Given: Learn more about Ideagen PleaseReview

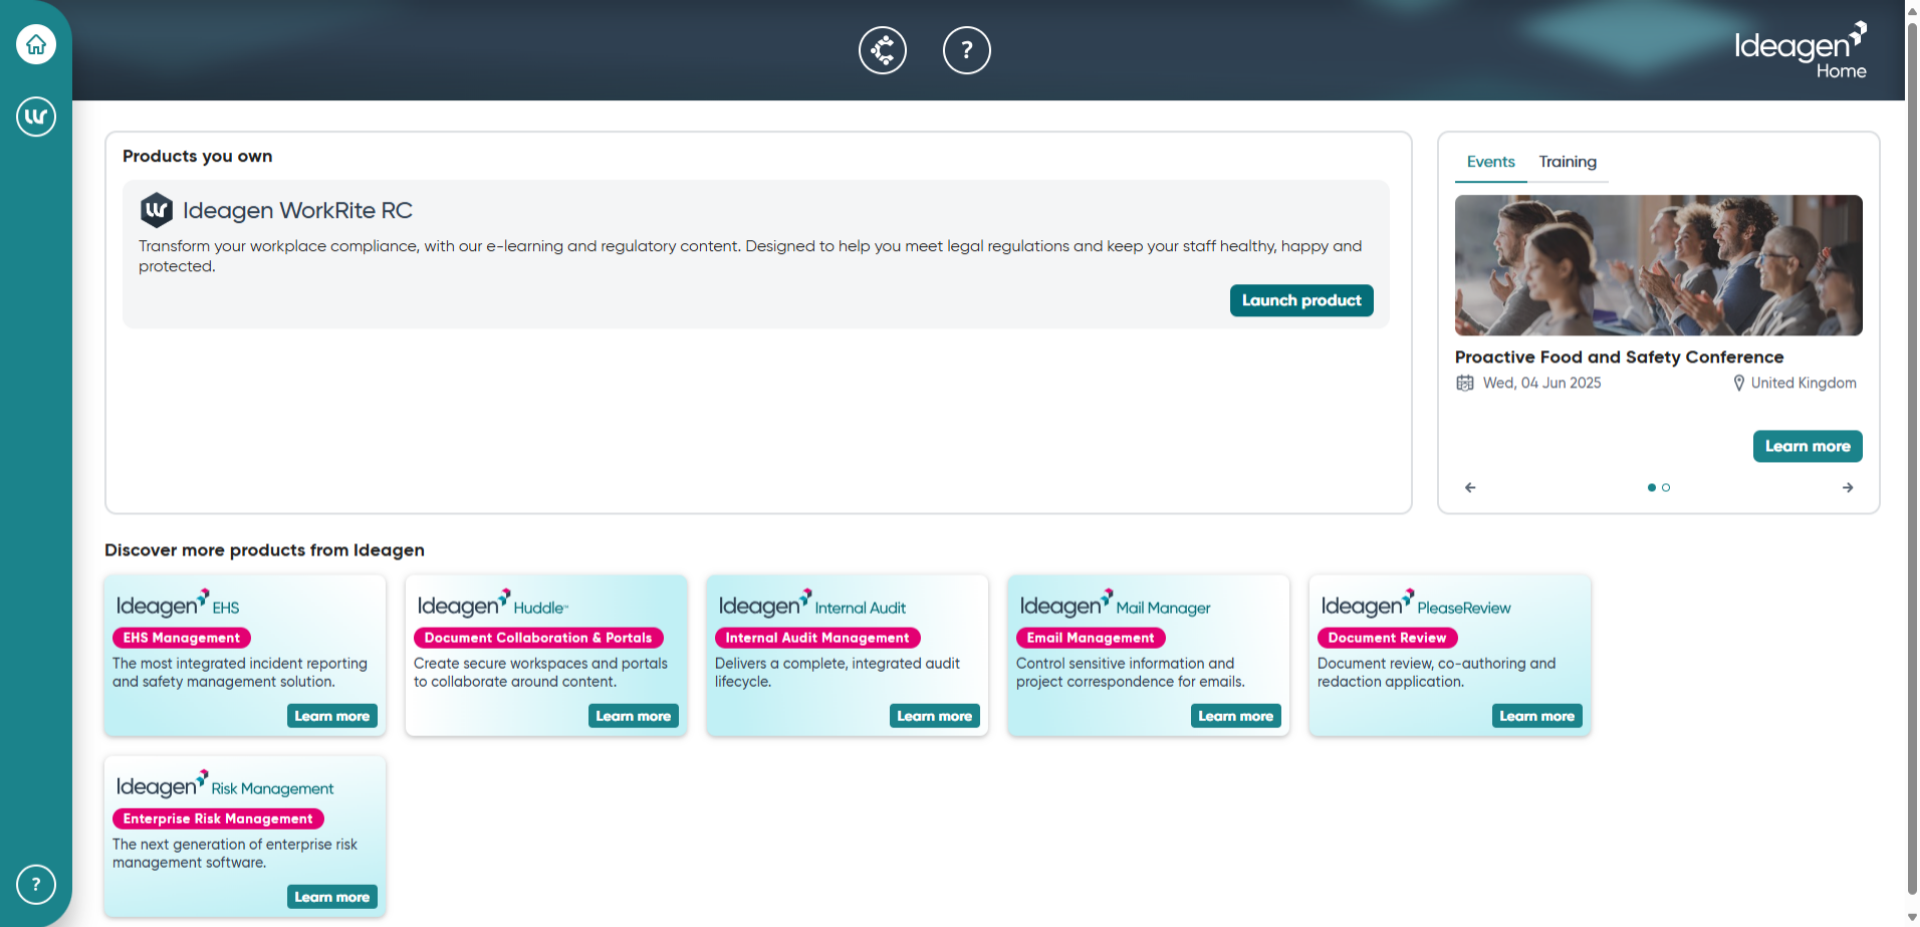Looking at the screenshot, I should (1537, 716).
